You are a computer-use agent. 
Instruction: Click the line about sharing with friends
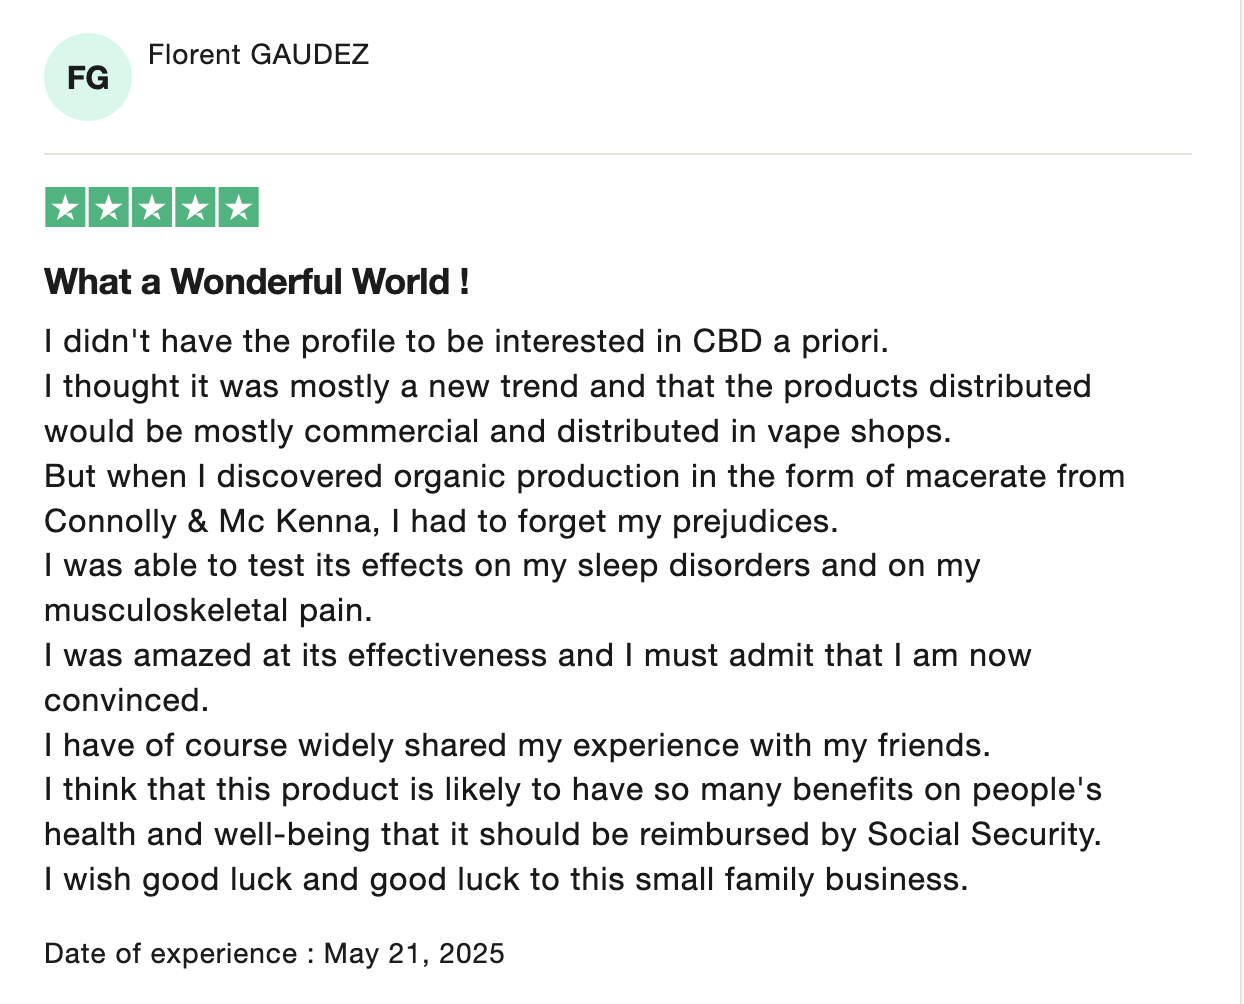[x=517, y=746]
